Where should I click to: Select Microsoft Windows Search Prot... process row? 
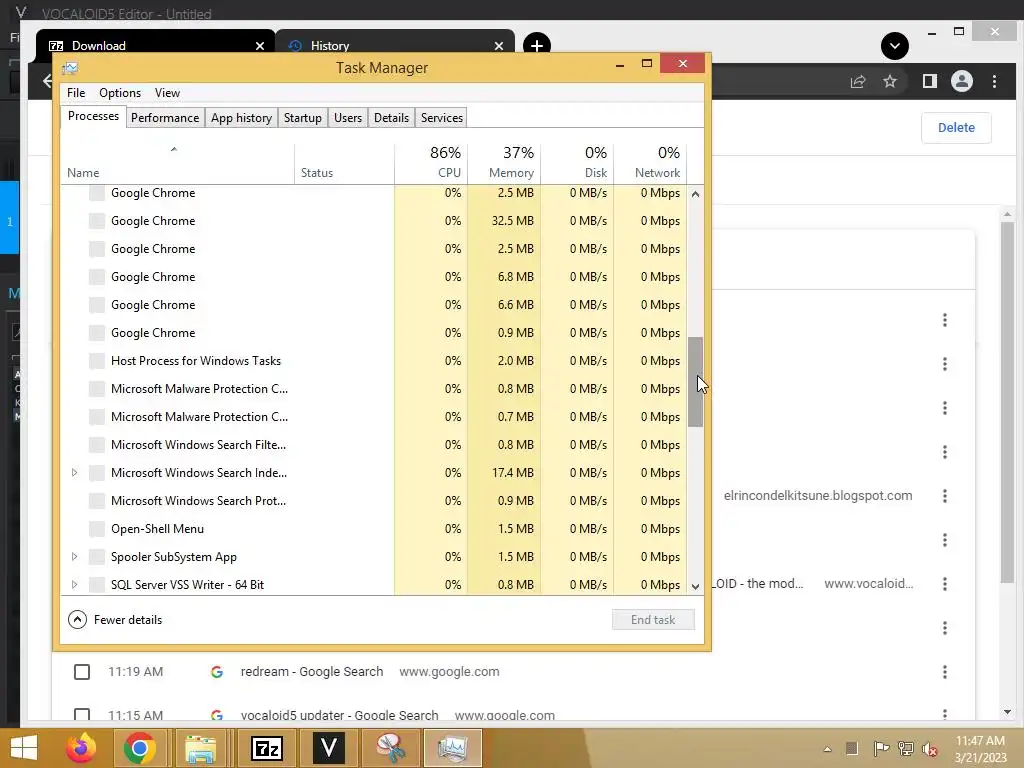pyautogui.click(x=374, y=501)
